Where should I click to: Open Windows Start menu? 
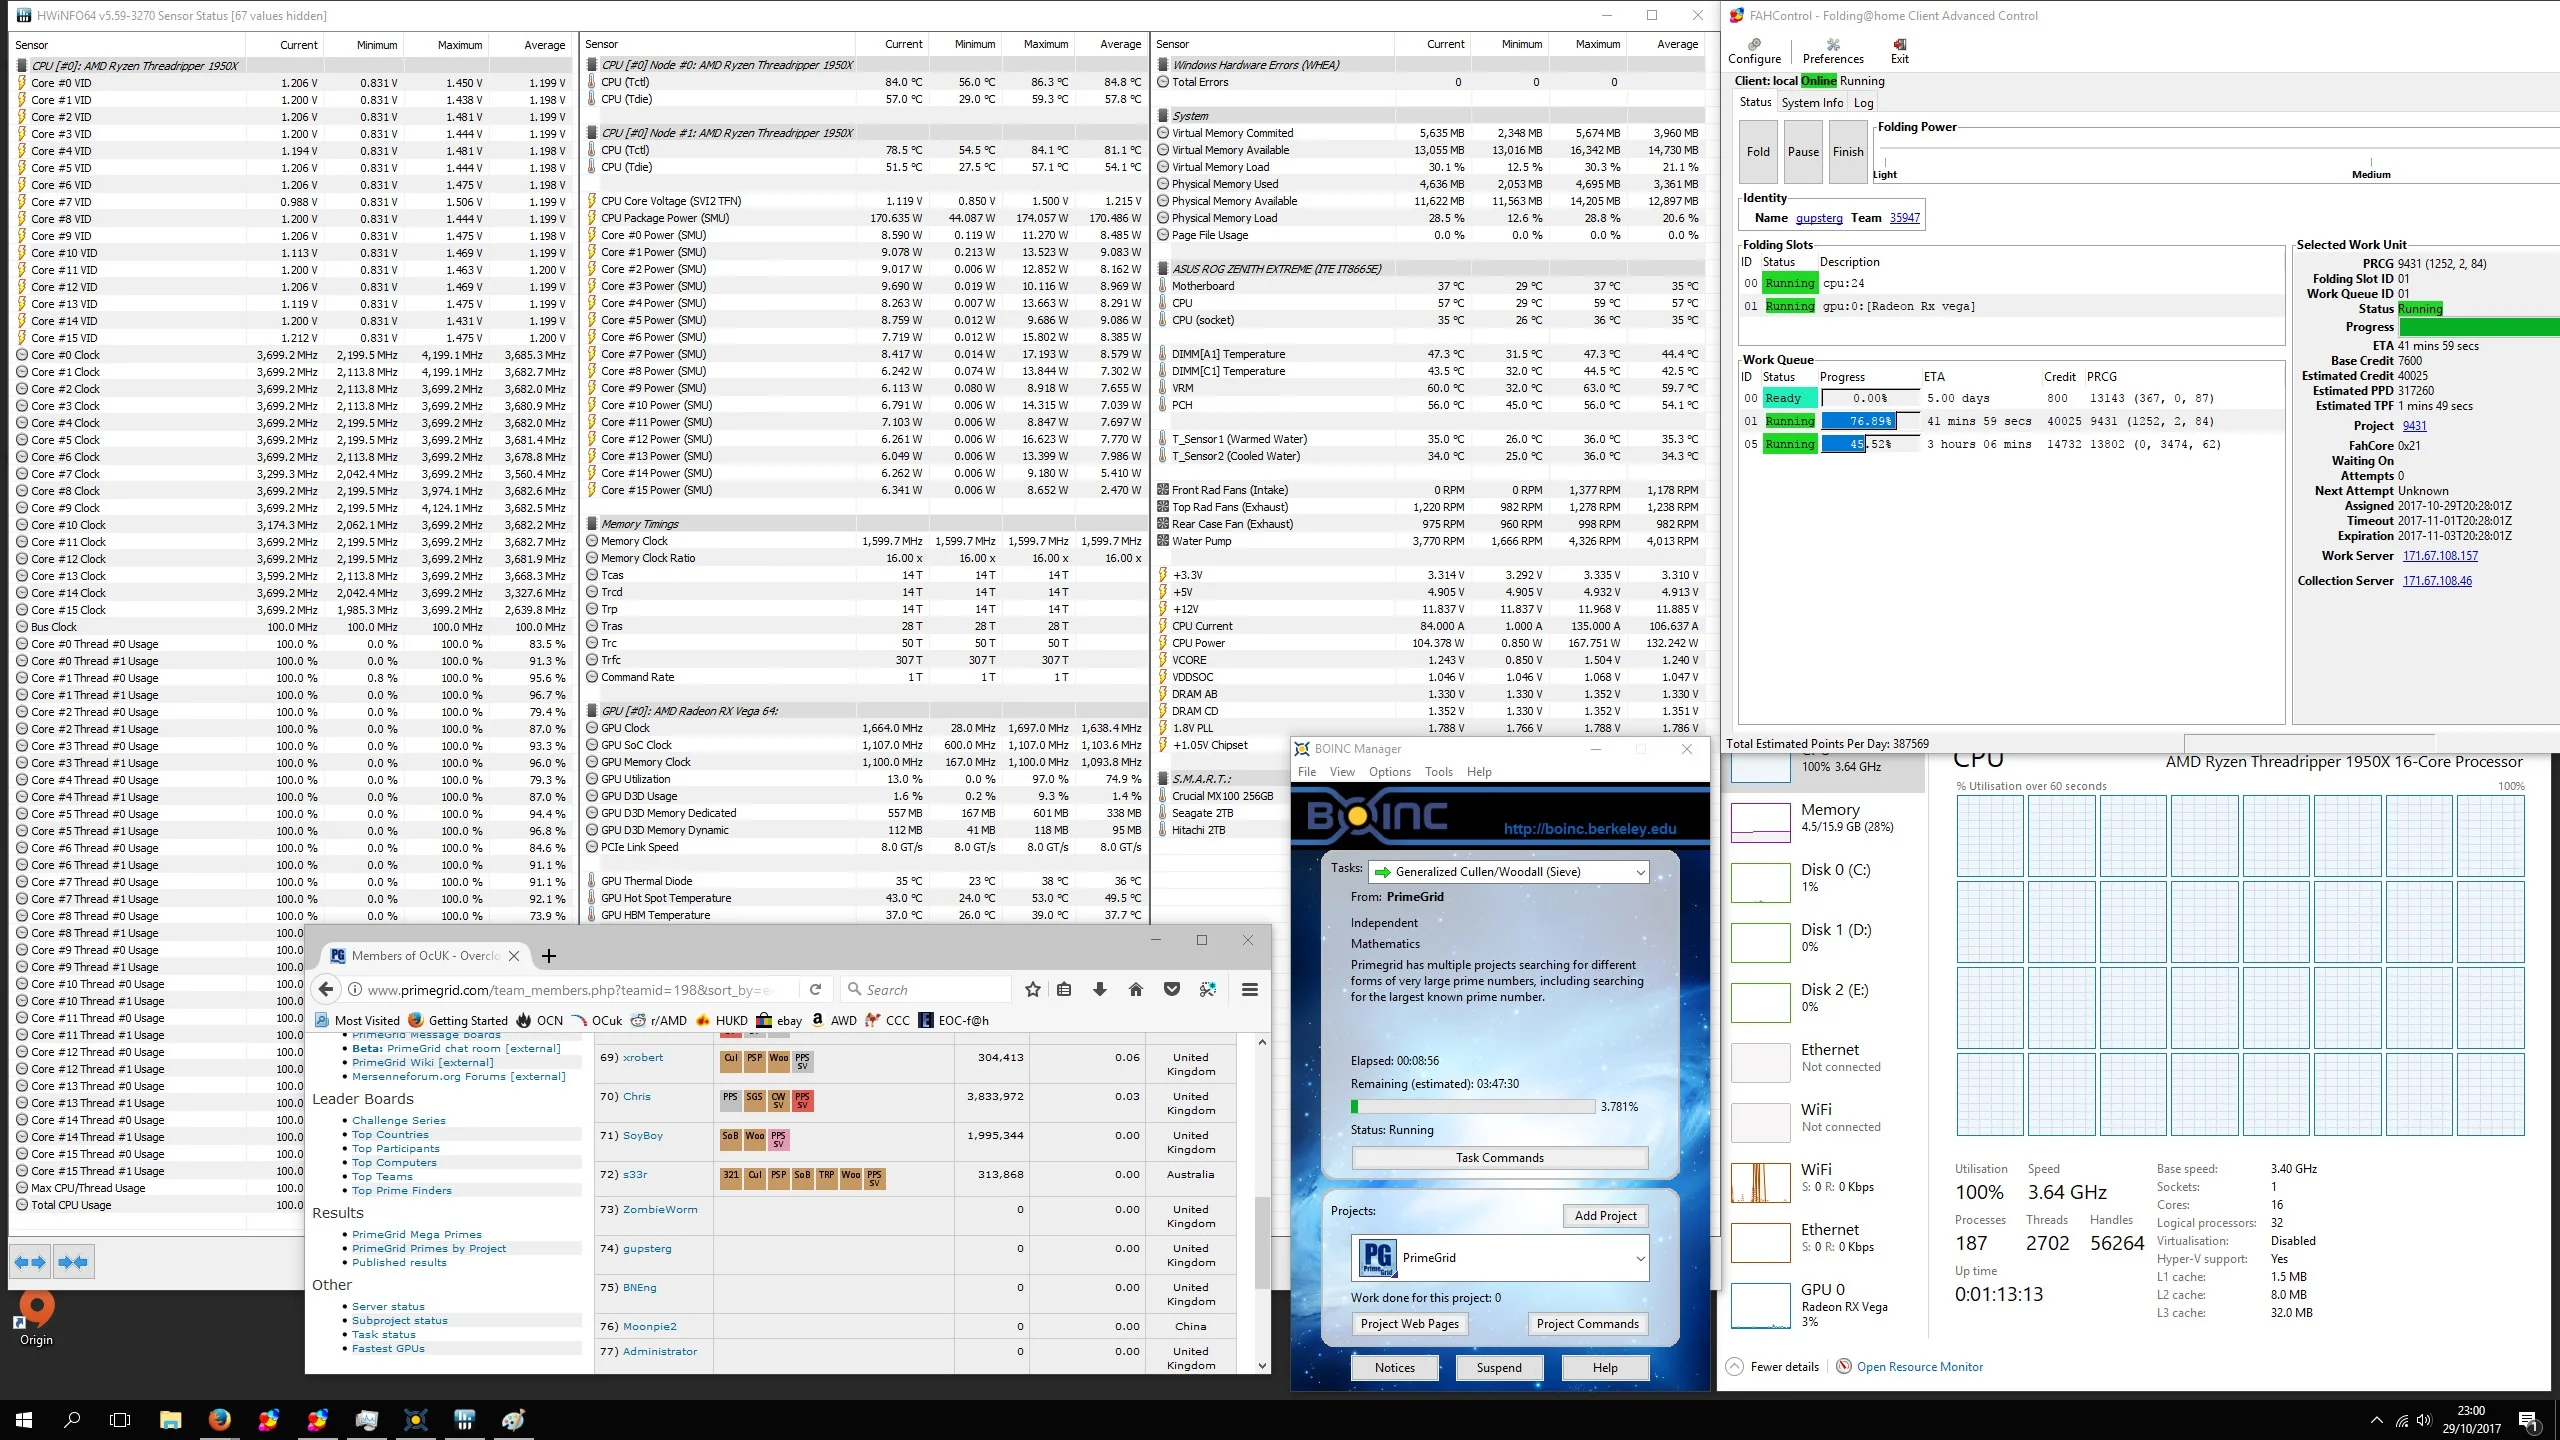(24, 1420)
